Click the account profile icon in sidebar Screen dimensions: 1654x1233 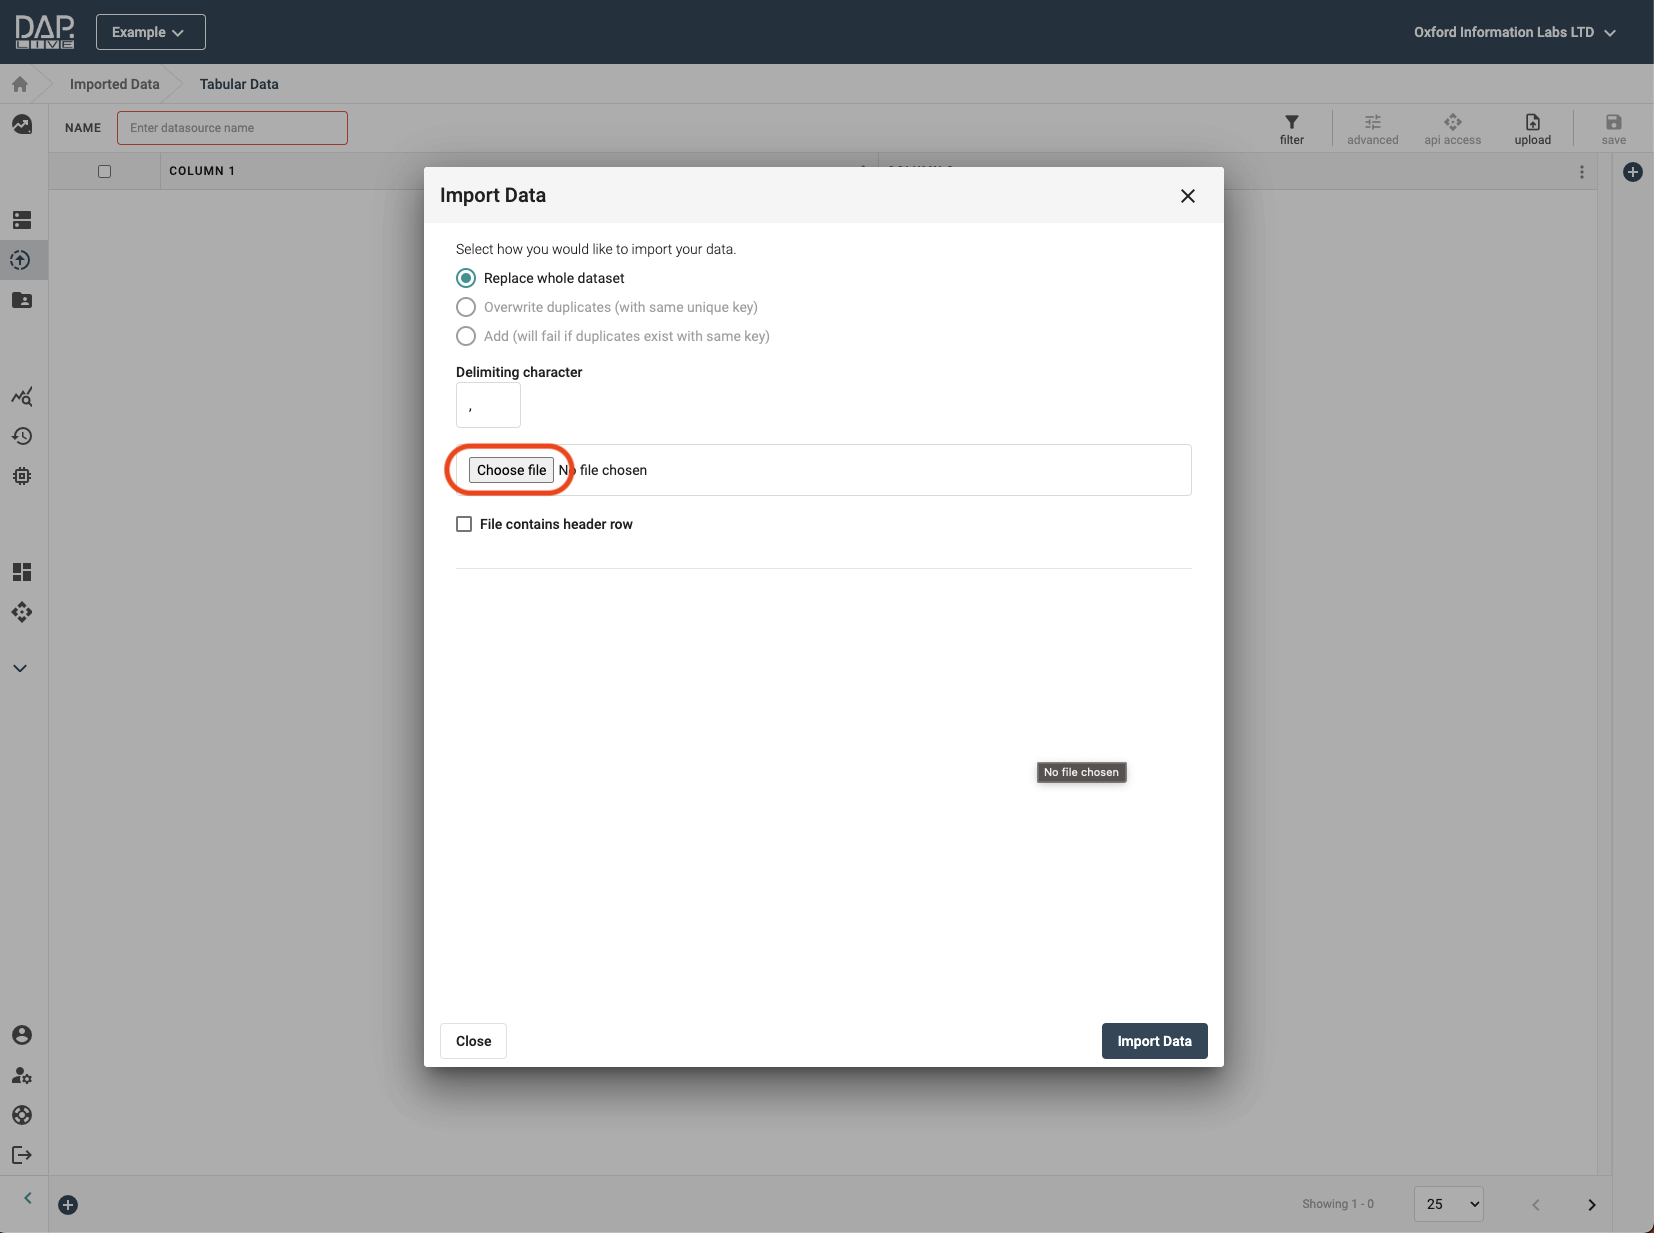tap(22, 1035)
